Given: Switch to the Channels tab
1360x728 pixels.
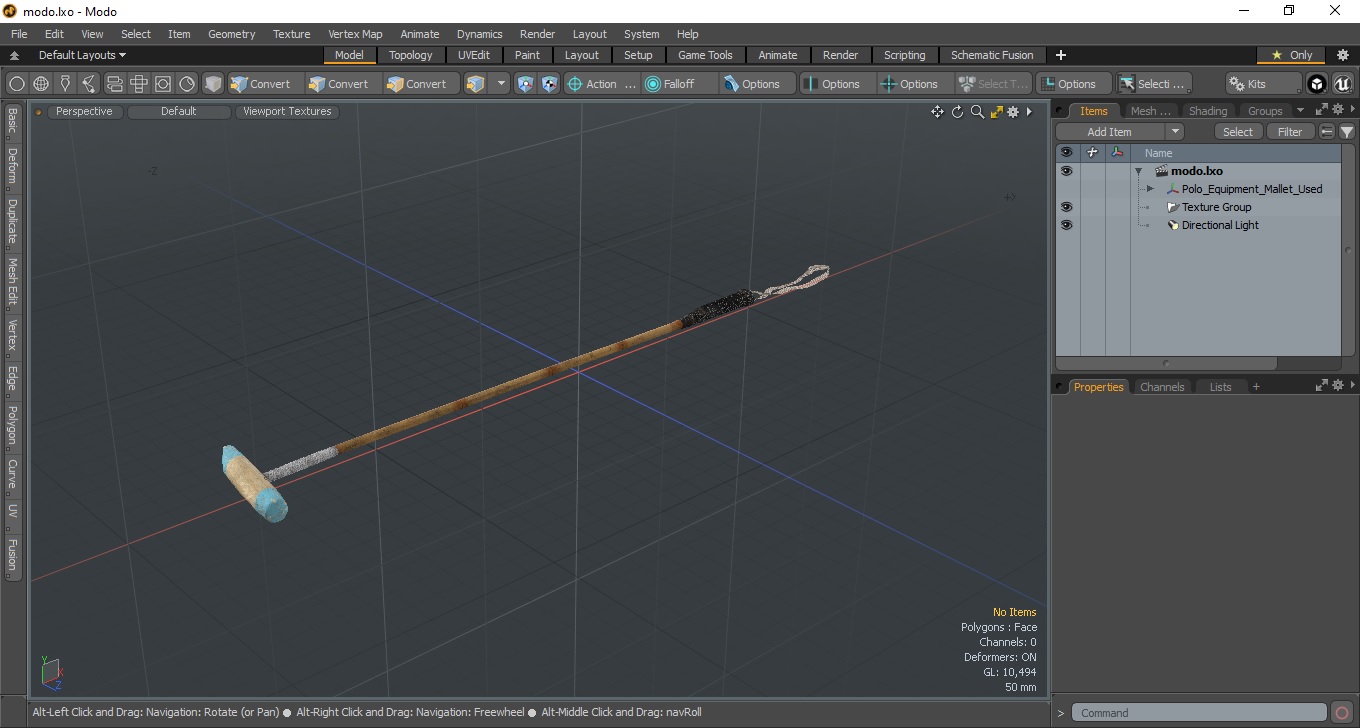Looking at the screenshot, I should tap(1162, 387).
